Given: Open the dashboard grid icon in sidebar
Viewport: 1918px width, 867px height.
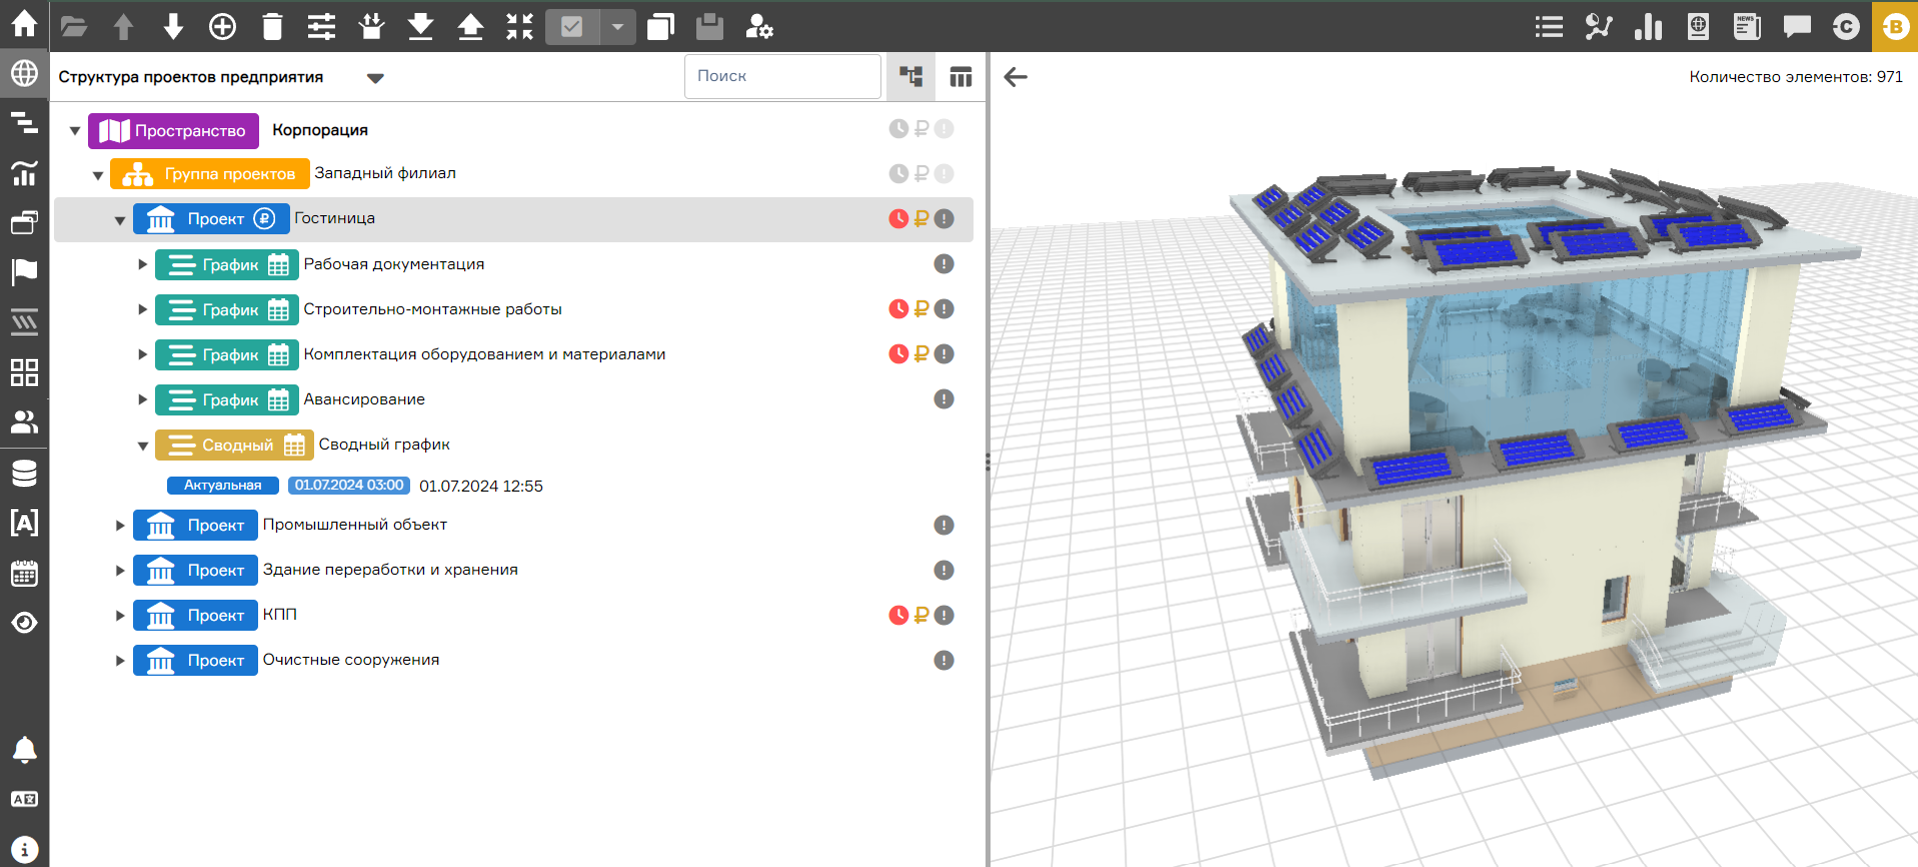Looking at the screenshot, I should (x=24, y=372).
